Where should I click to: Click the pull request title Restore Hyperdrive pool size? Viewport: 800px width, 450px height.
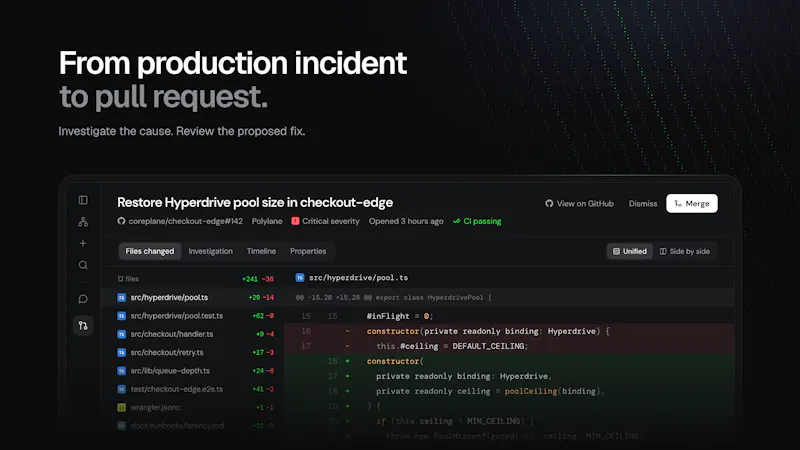(x=255, y=203)
